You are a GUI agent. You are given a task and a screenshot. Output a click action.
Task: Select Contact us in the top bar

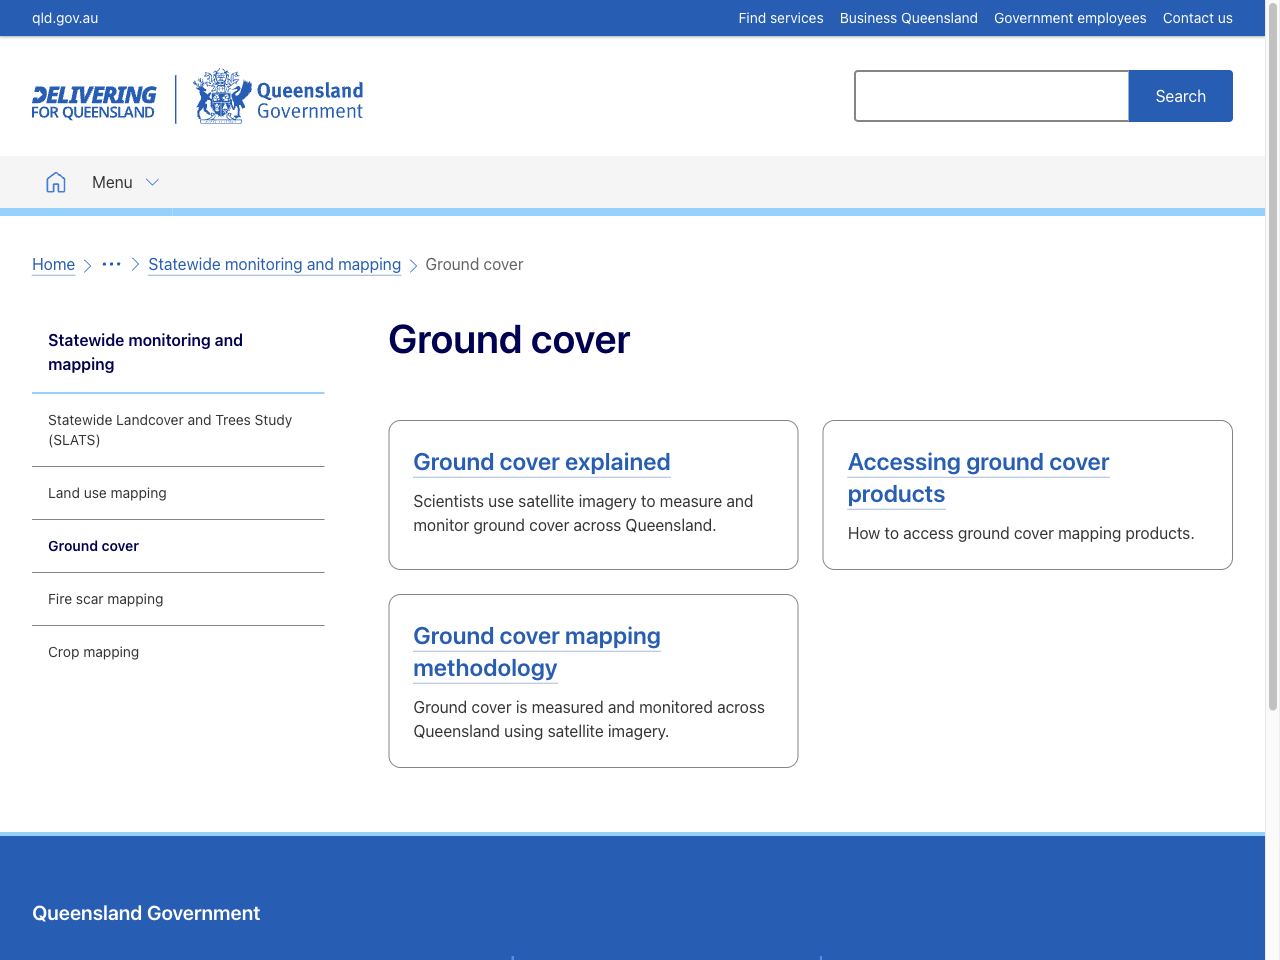(1197, 18)
